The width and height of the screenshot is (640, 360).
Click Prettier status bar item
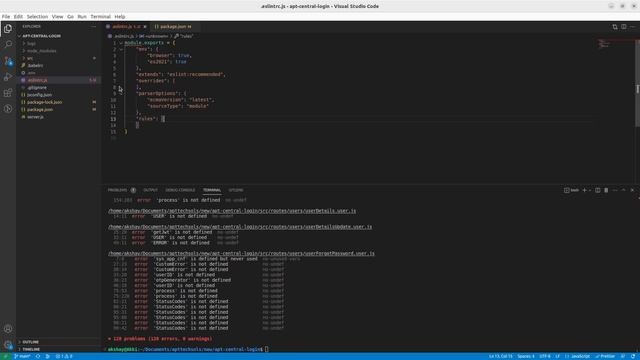click(605, 356)
